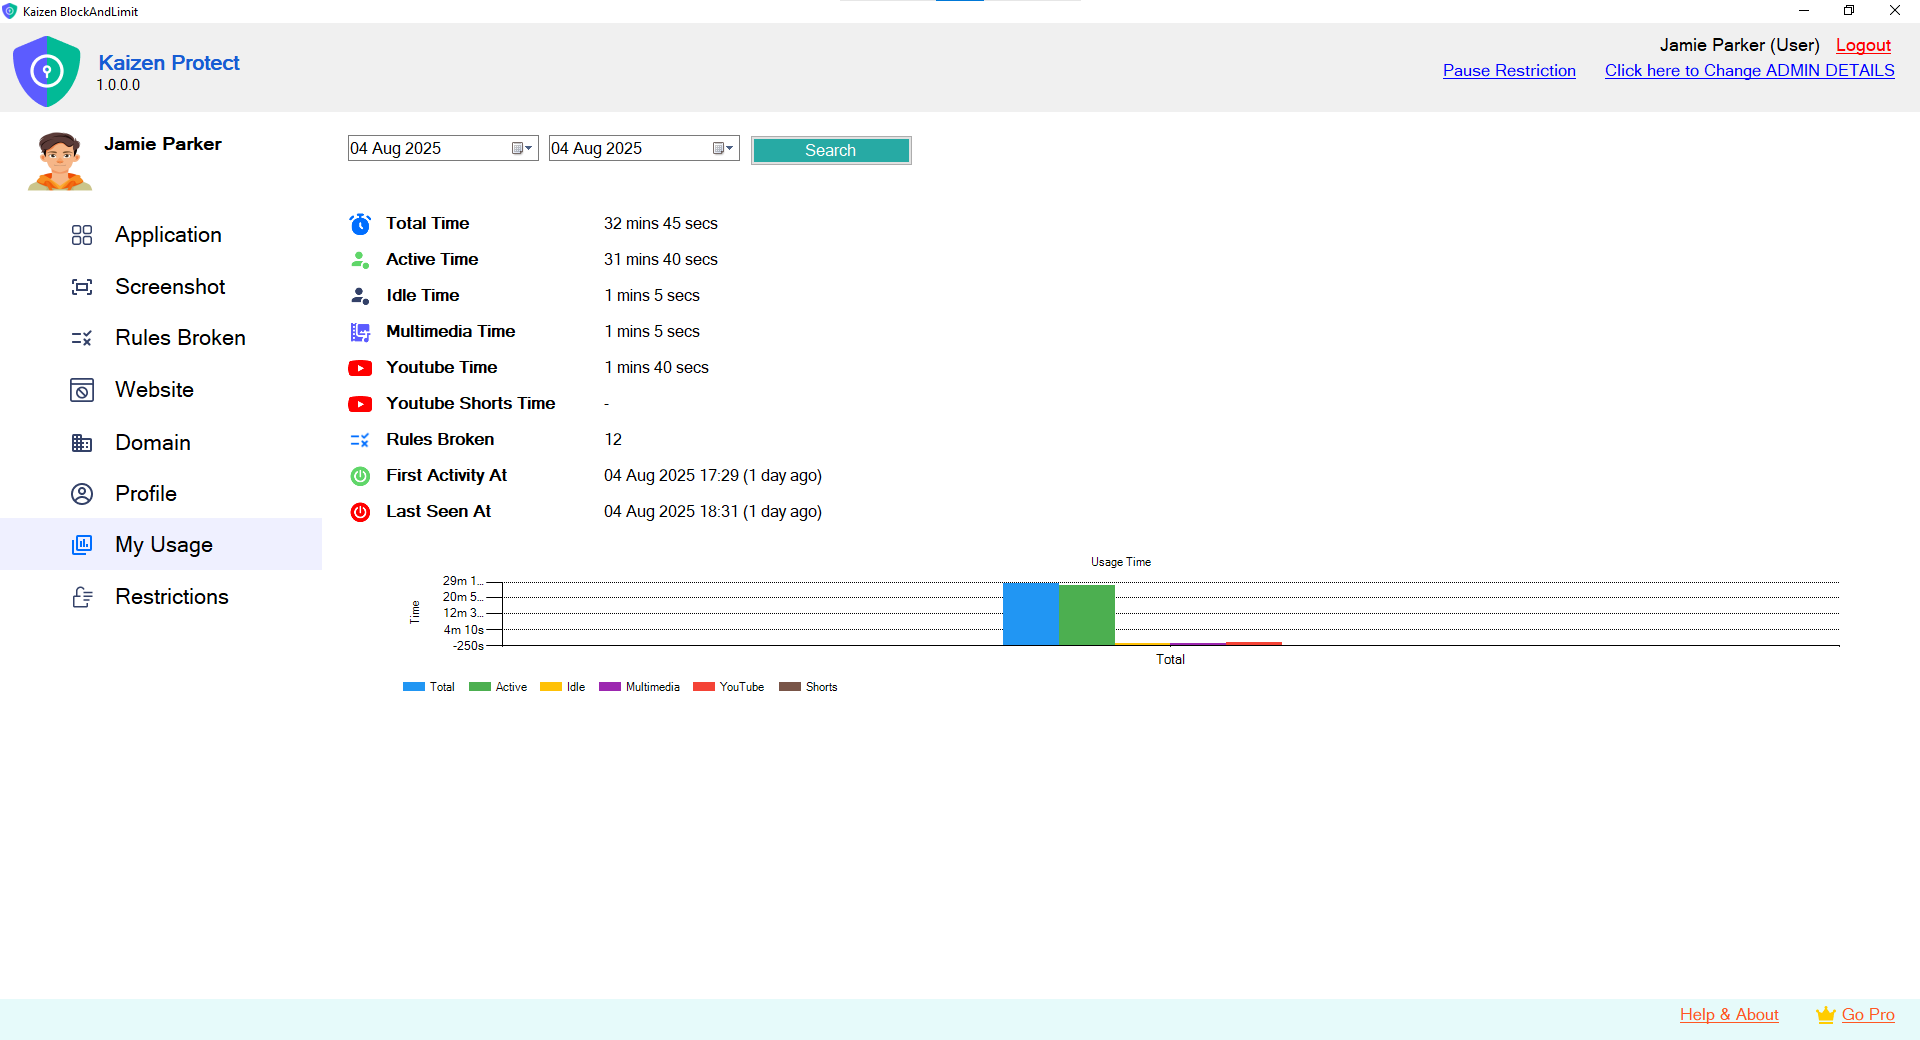Click the blue Total legend swatch
1920x1040 pixels.
tap(414, 687)
